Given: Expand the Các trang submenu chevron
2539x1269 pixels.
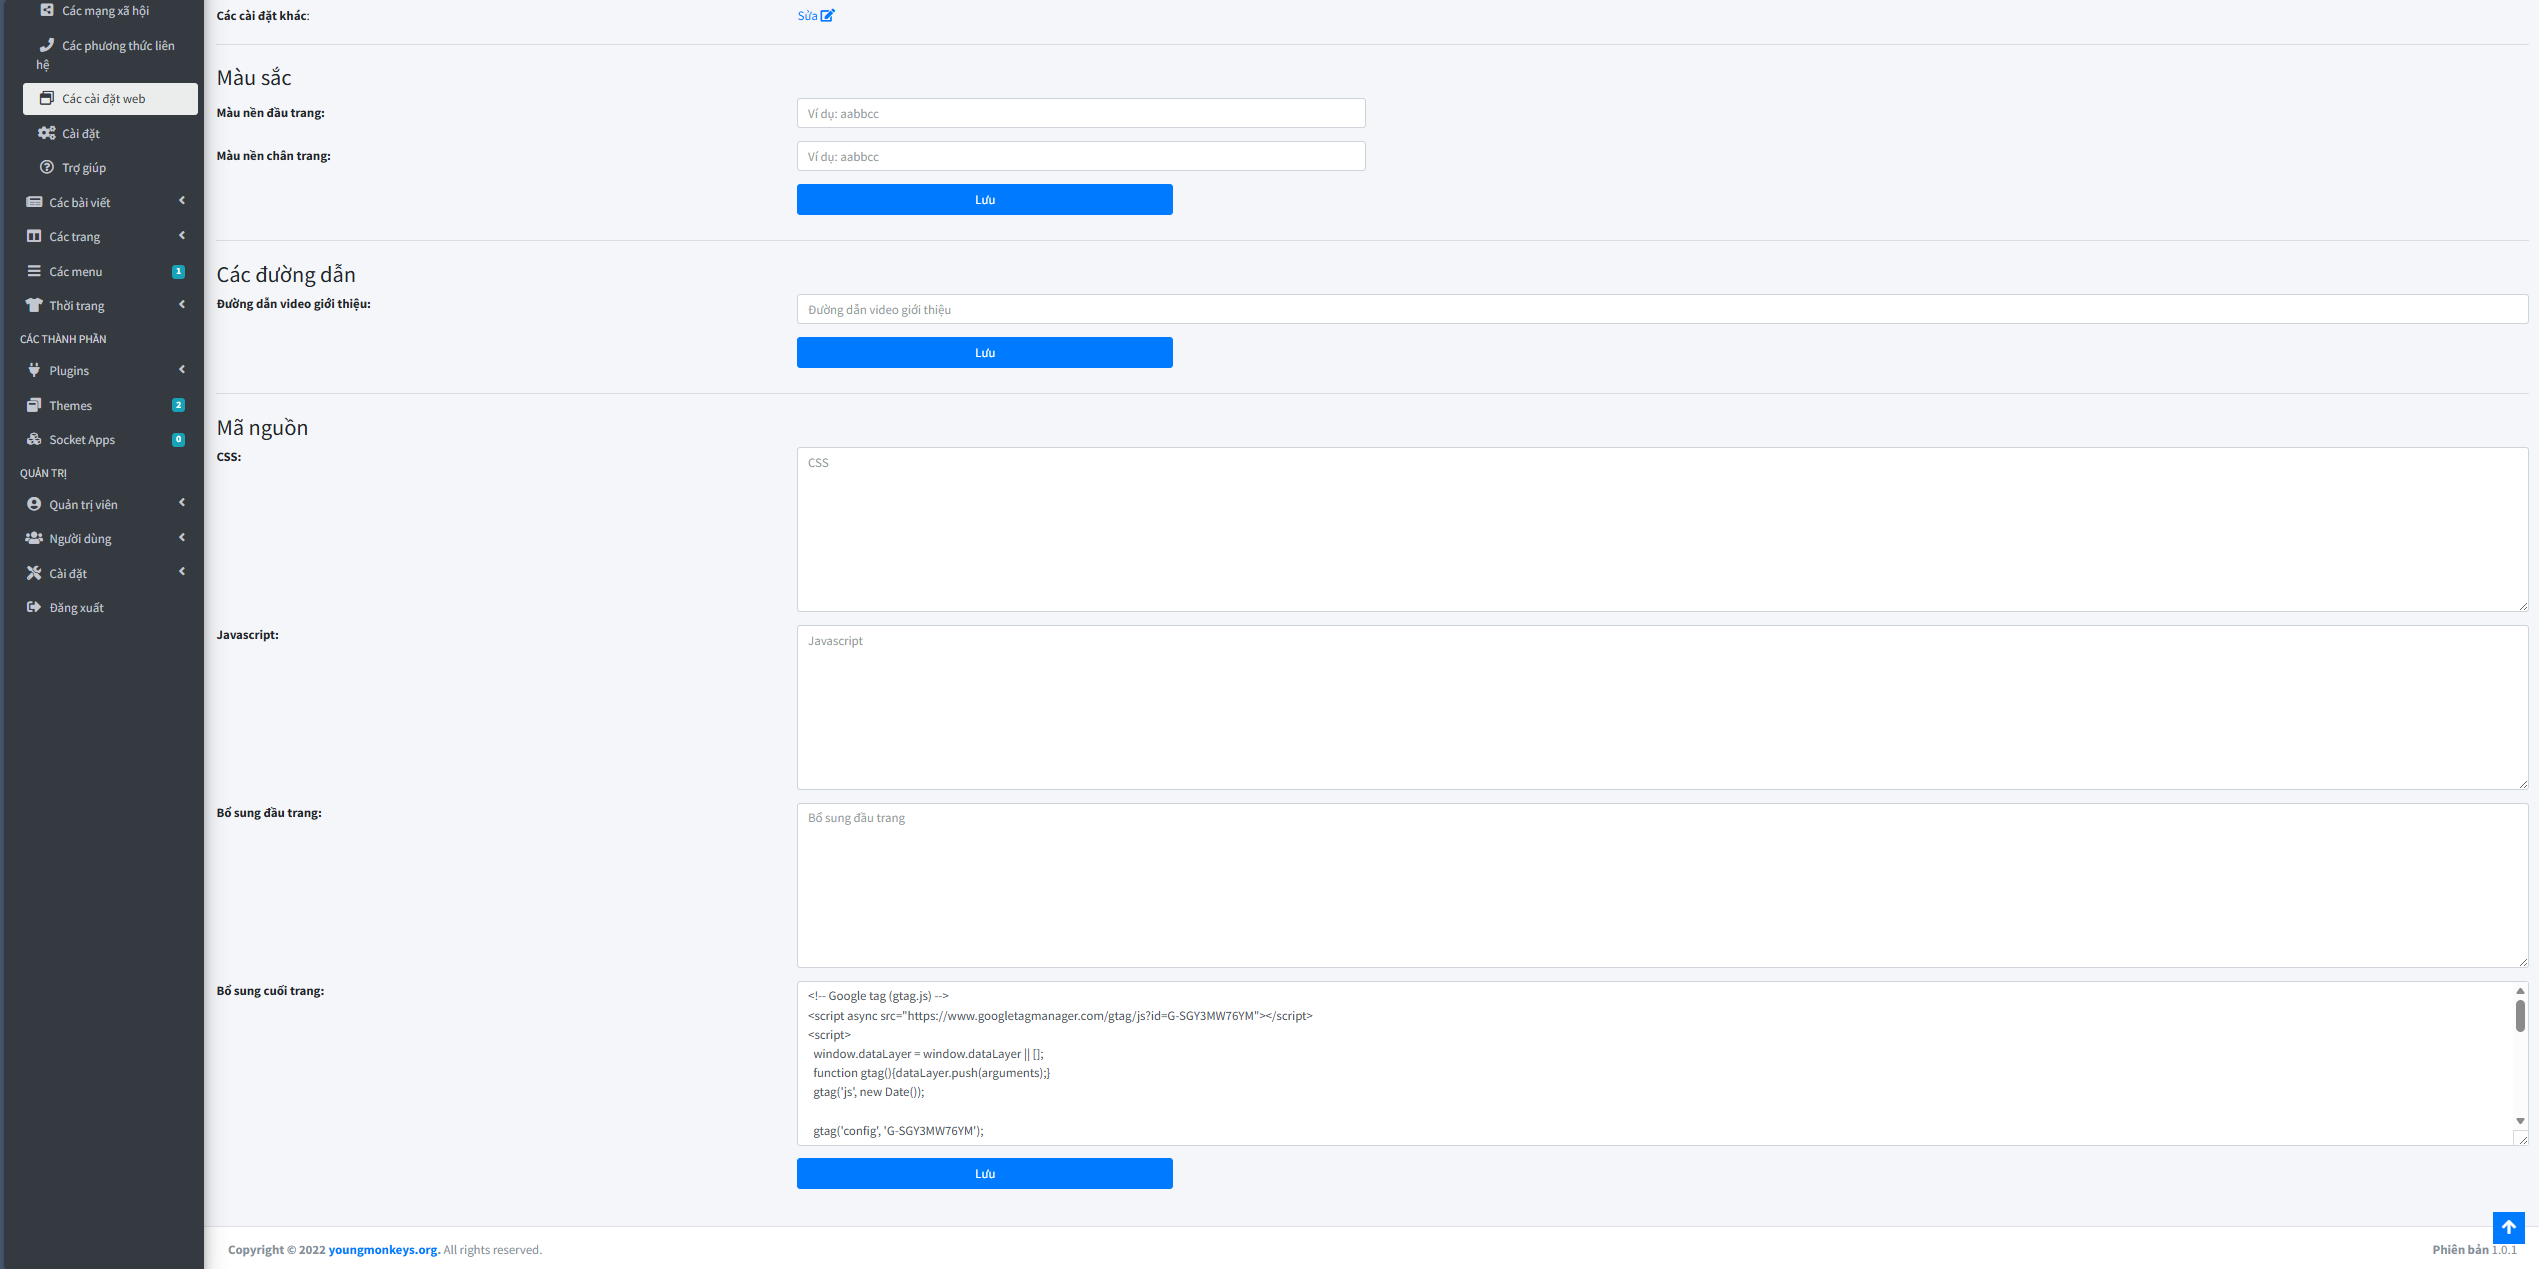Looking at the screenshot, I should pos(182,236).
